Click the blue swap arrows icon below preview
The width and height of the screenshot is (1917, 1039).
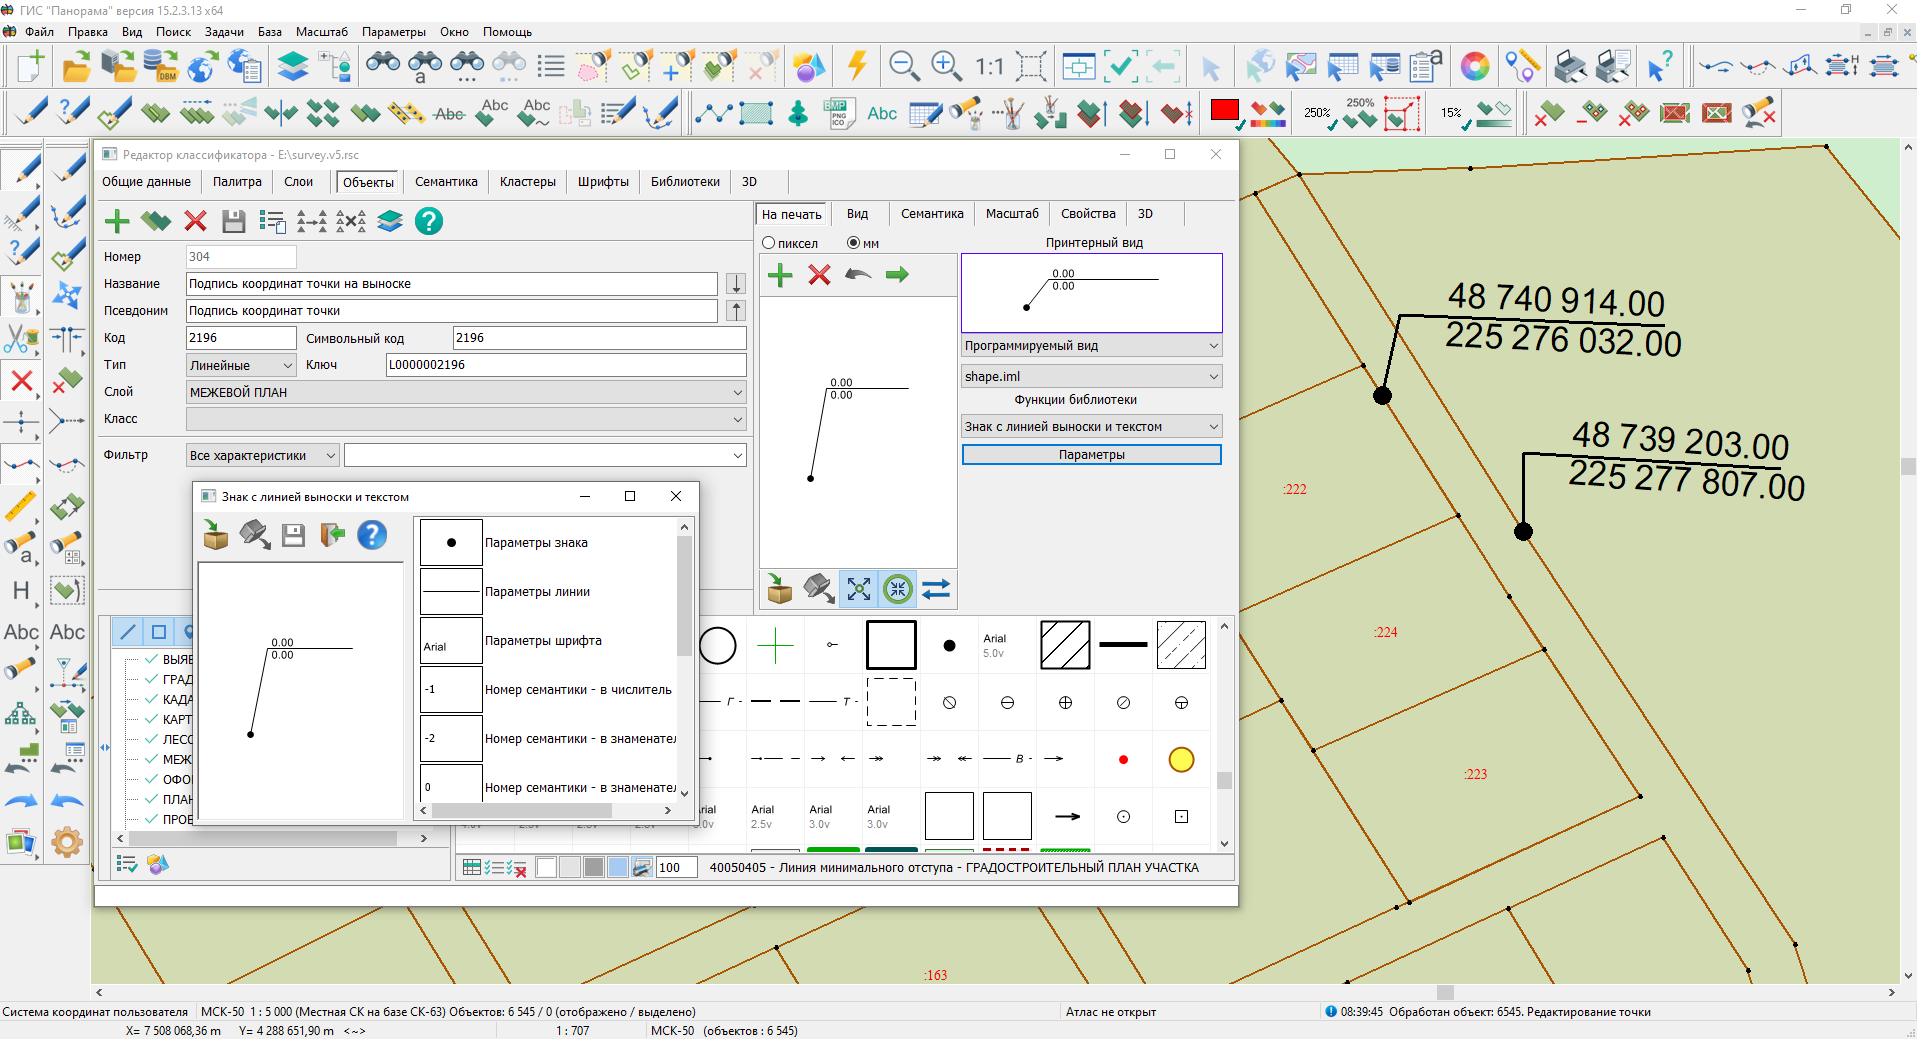[x=936, y=589]
